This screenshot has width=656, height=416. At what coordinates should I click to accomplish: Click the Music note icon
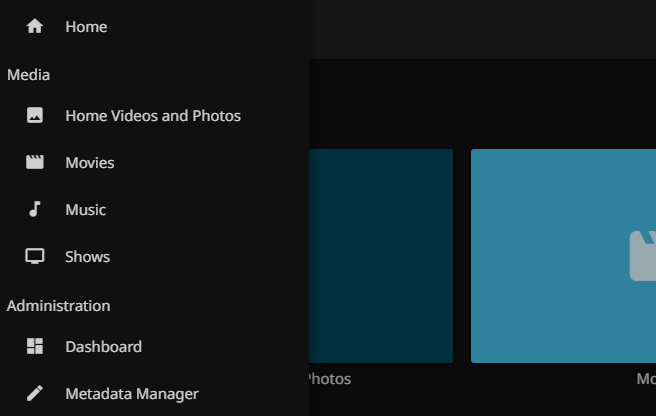tap(35, 209)
